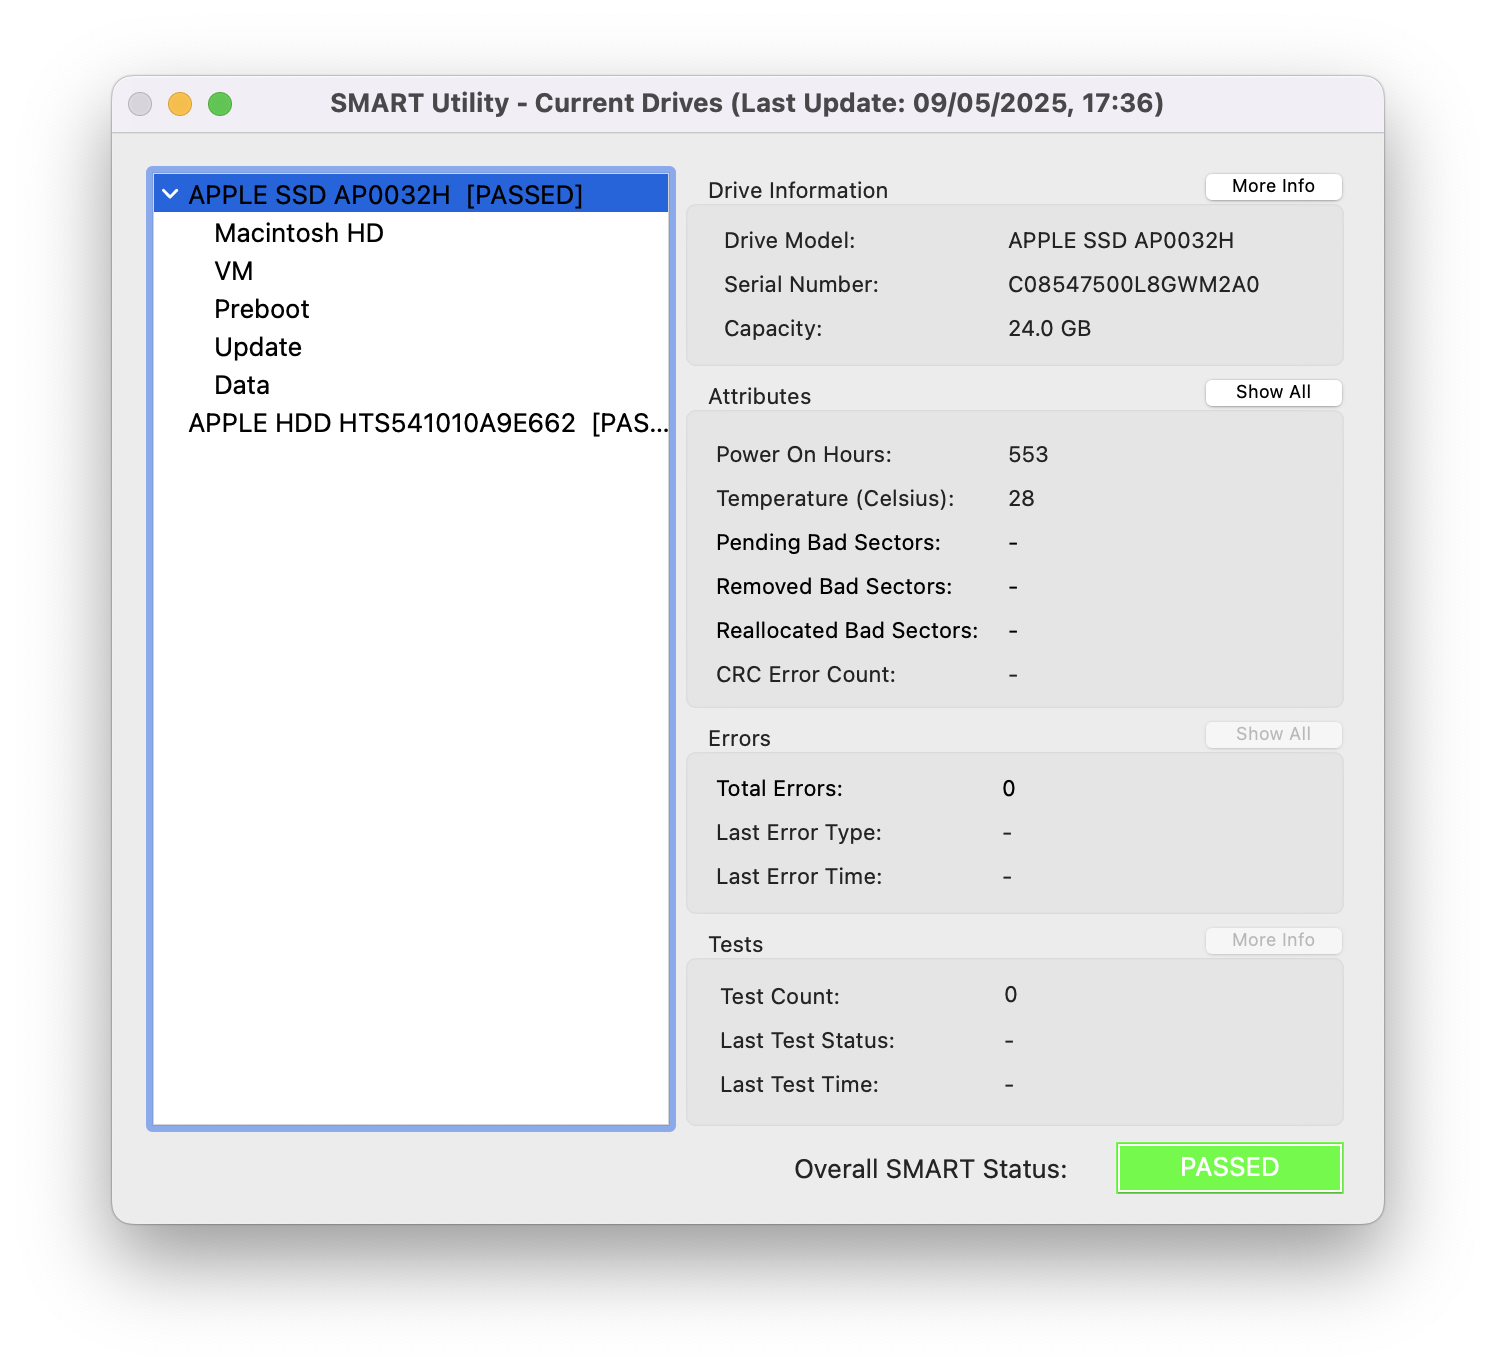Click the Temperature value 28
Image resolution: width=1496 pixels, height=1372 pixels.
pyautogui.click(x=1020, y=499)
